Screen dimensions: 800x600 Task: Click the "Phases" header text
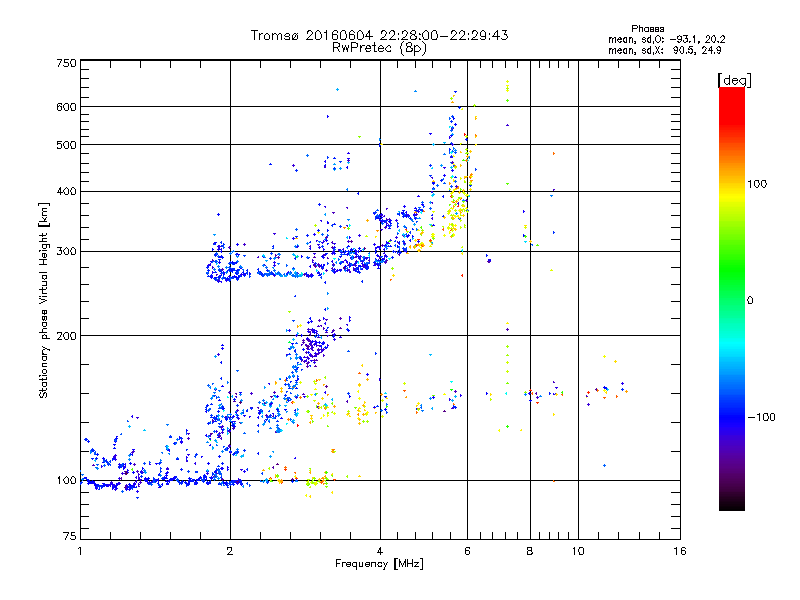tap(647, 29)
